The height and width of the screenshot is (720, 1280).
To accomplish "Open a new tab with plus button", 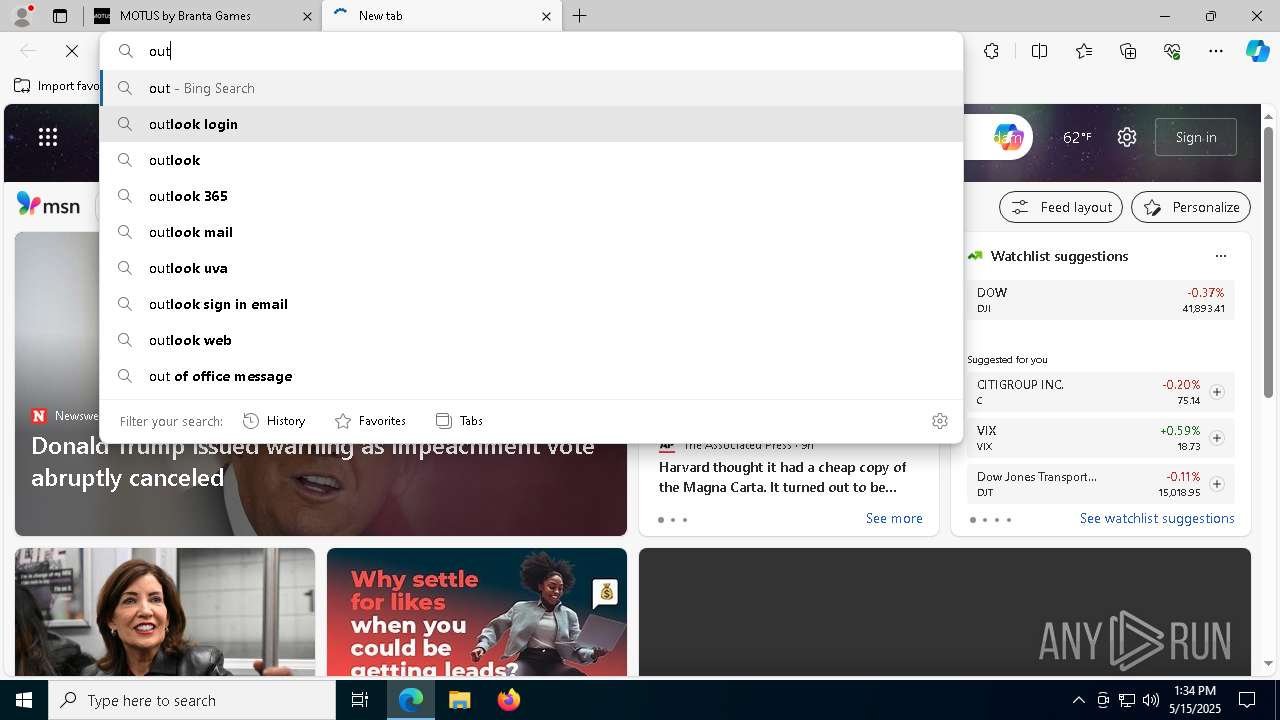I will (579, 16).
